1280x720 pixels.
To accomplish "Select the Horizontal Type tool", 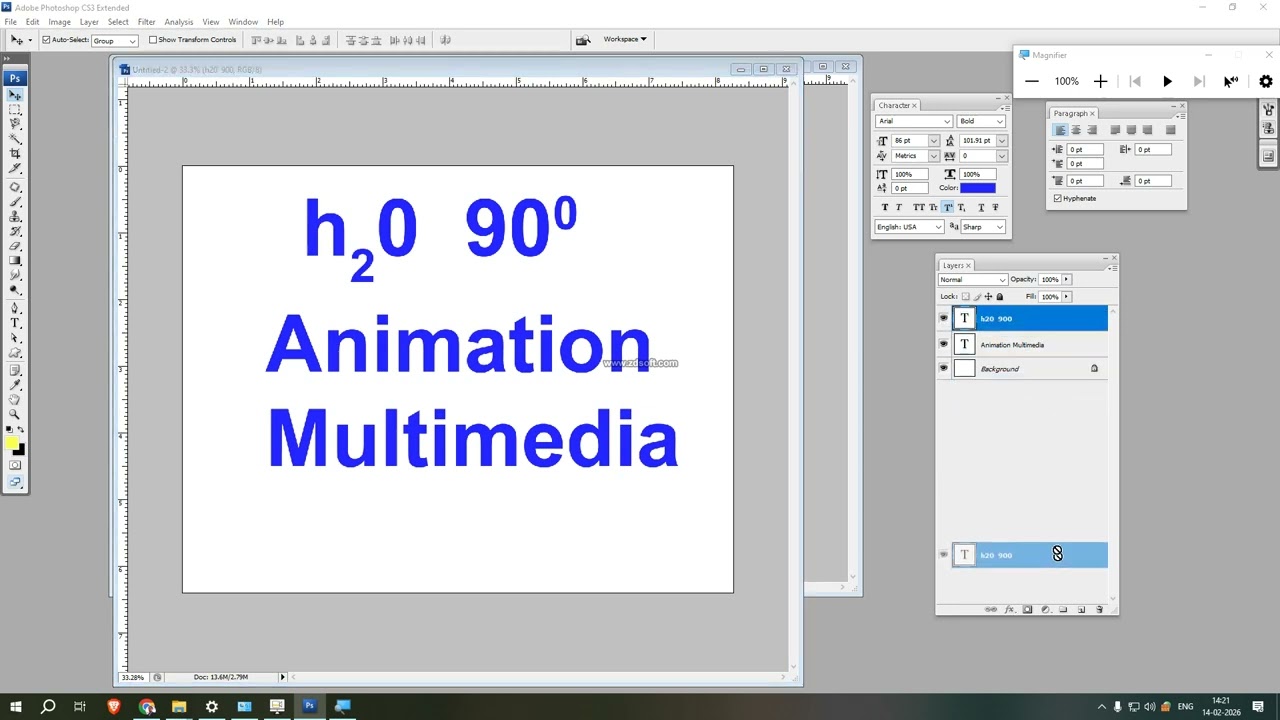I will click(x=15, y=323).
